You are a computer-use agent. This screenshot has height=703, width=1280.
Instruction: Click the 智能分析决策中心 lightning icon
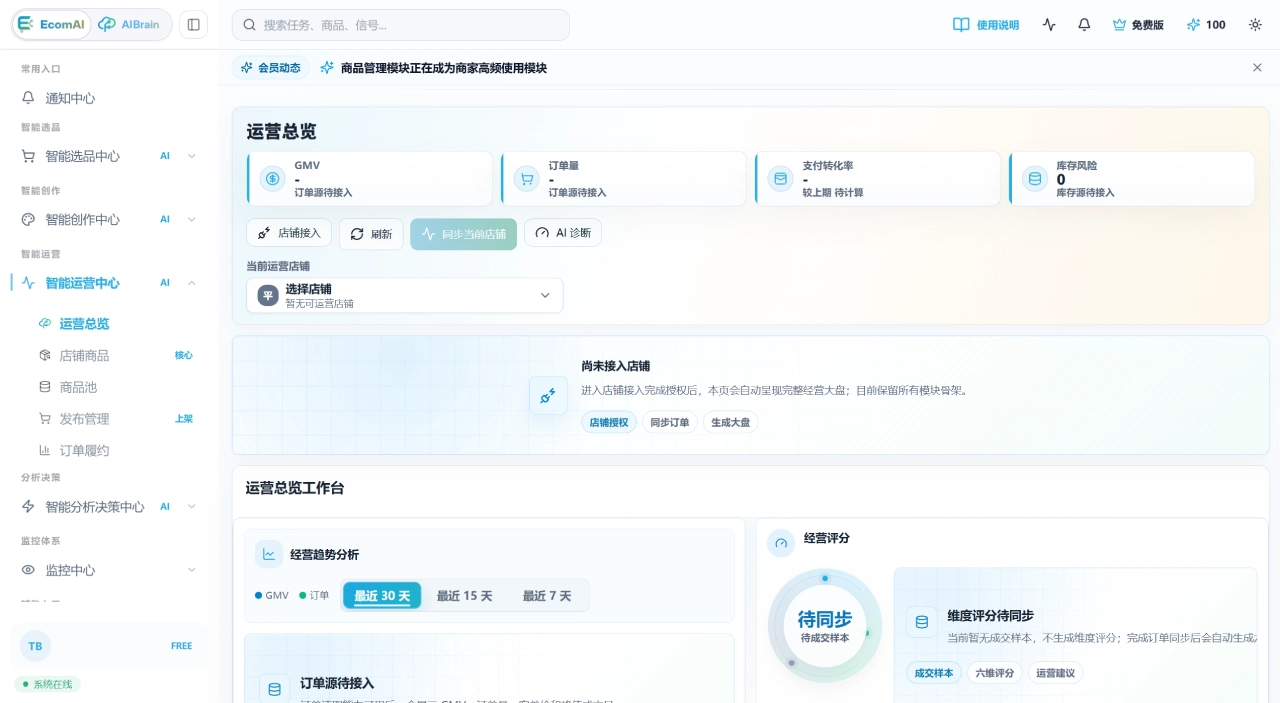coord(28,507)
